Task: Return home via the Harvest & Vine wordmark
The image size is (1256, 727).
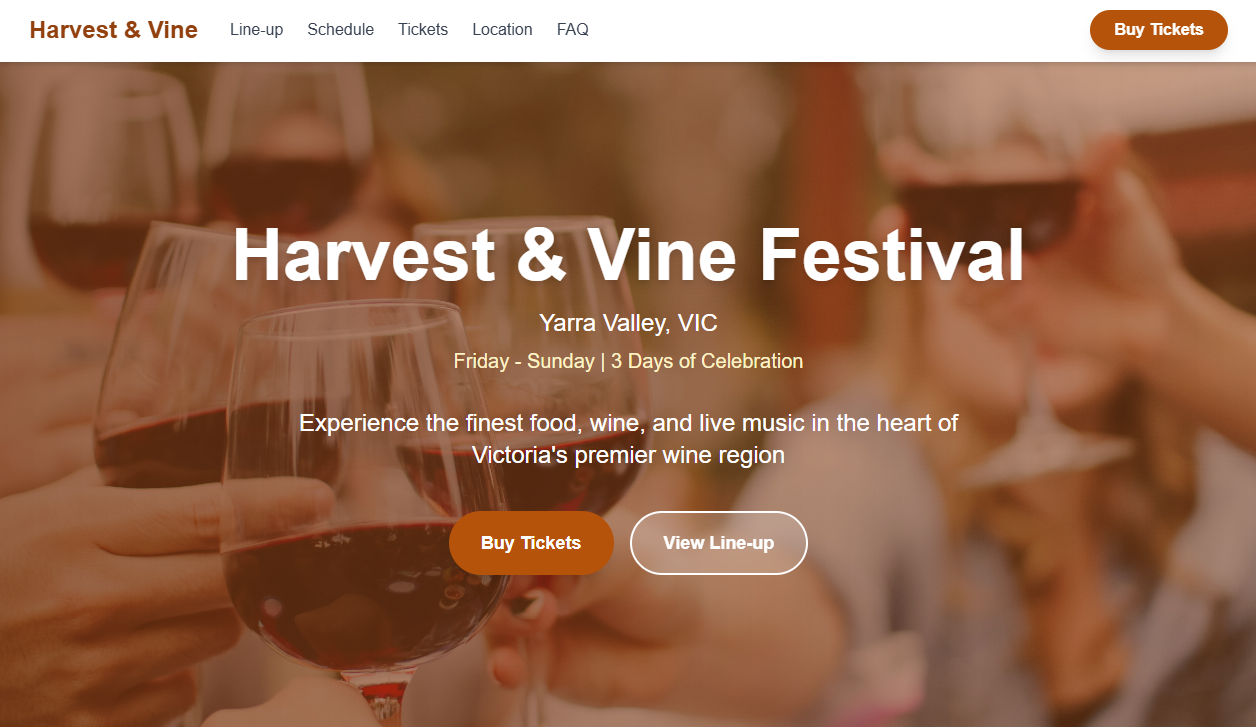Action: coord(113,29)
